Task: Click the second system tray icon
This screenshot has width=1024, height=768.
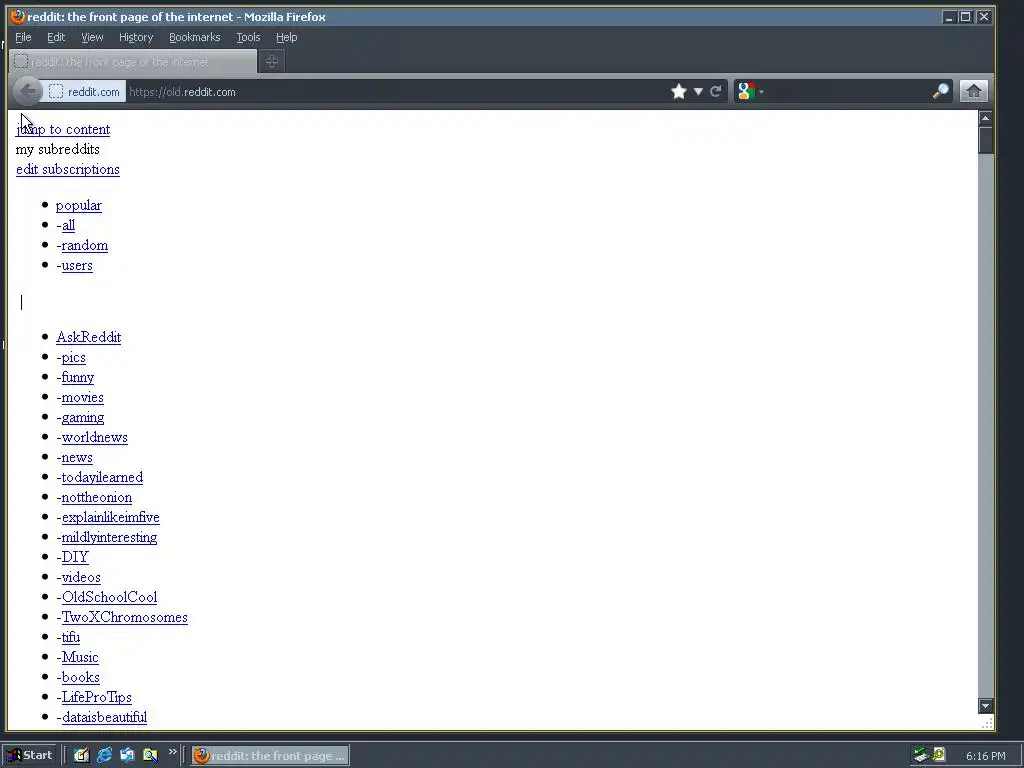Action: (x=939, y=754)
